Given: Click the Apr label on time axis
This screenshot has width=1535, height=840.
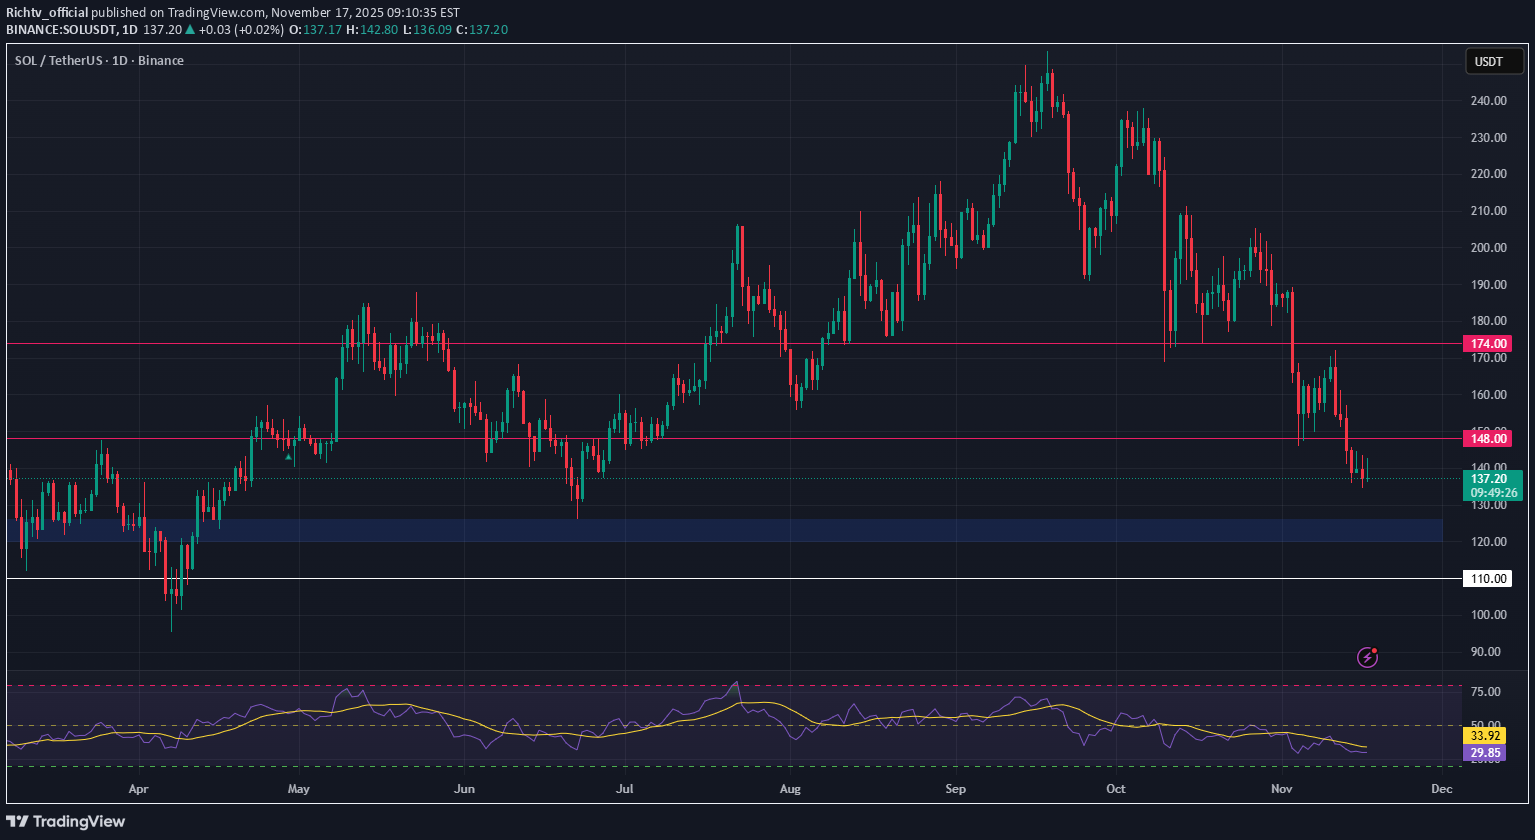Looking at the screenshot, I should click(x=139, y=789).
